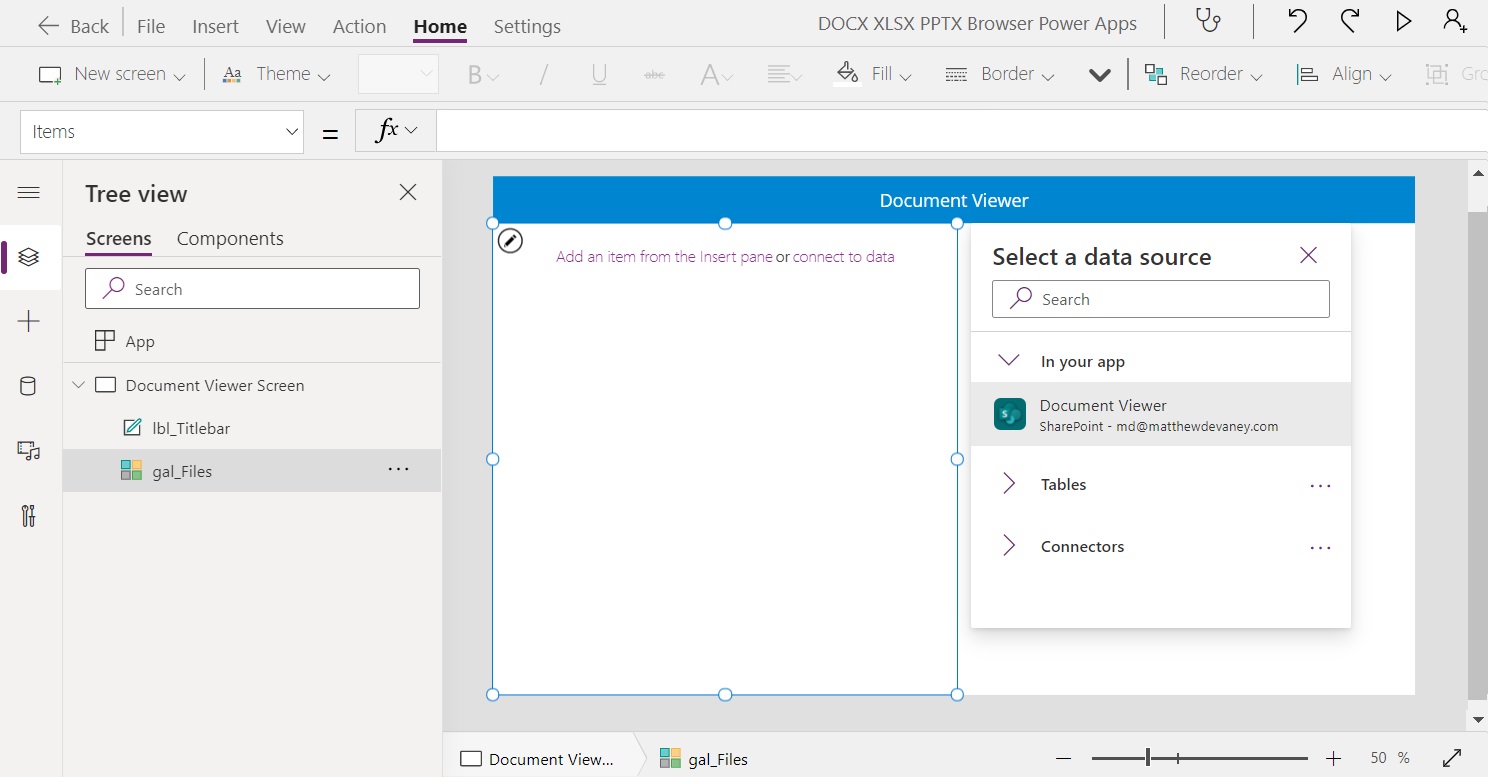Collapse the In your app section
This screenshot has width=1488, height=777.
coord(1007,360)
